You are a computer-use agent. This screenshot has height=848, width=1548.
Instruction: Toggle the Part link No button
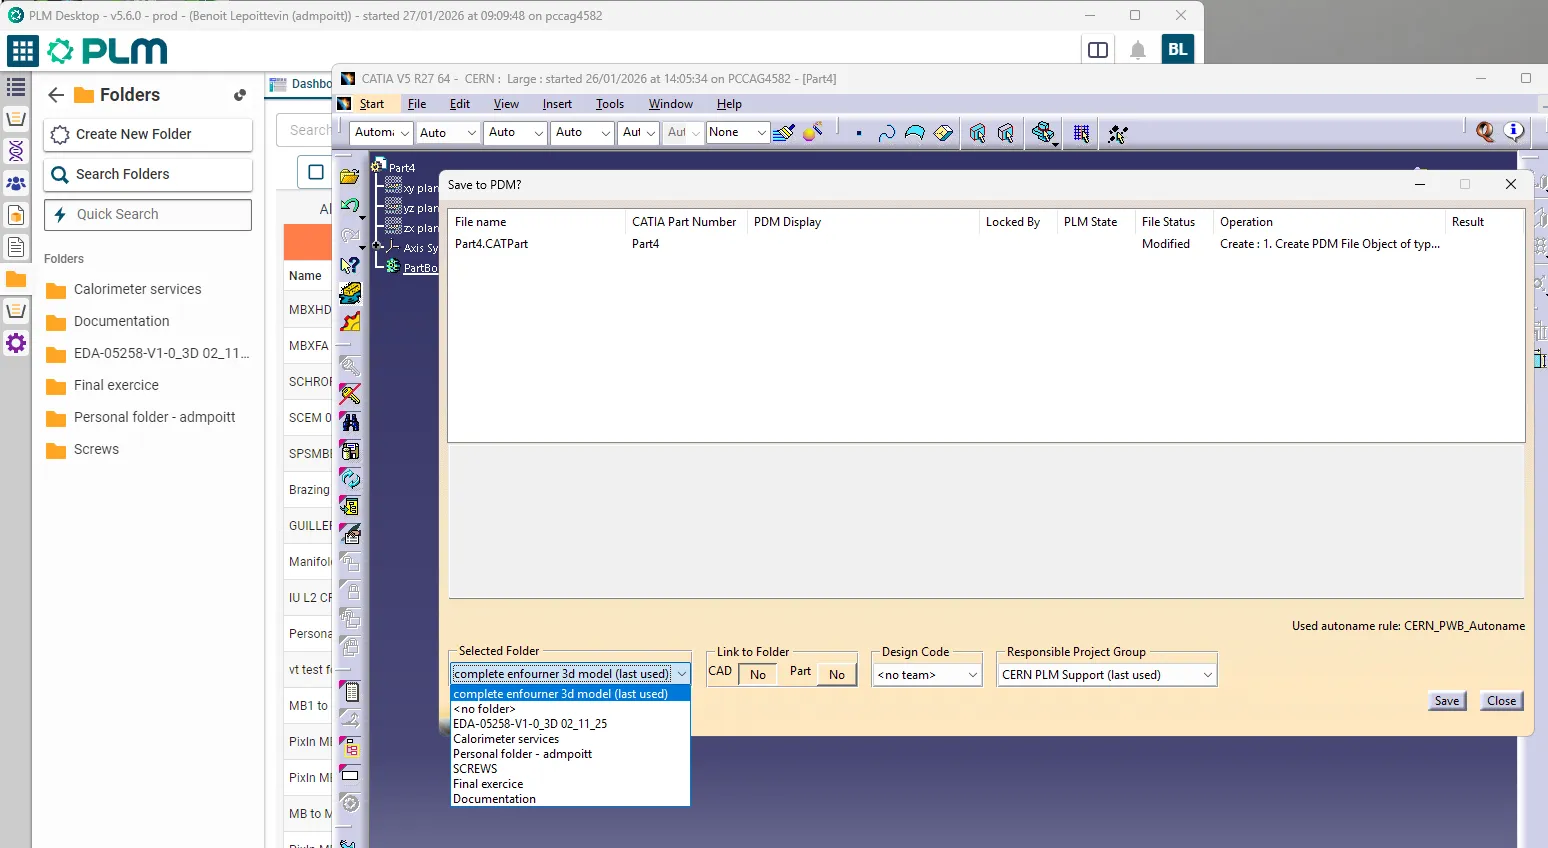tap(837, 675)
